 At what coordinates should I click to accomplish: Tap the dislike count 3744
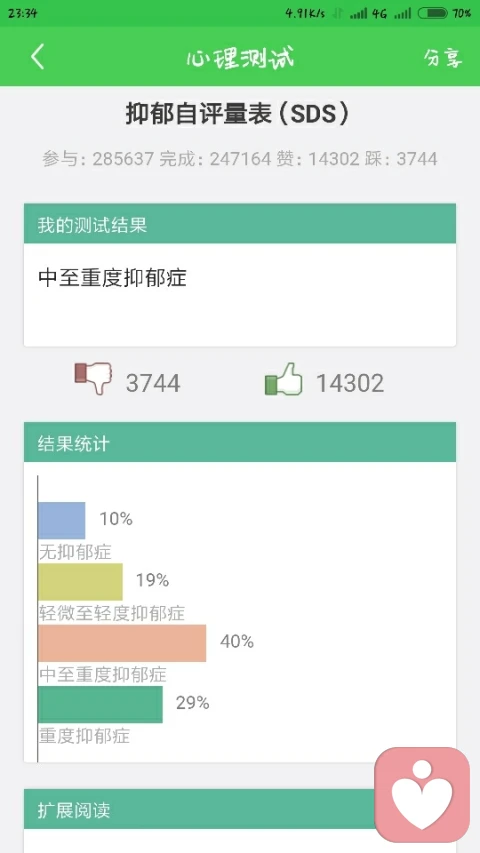pyautogui.click(x=153, y=383)
